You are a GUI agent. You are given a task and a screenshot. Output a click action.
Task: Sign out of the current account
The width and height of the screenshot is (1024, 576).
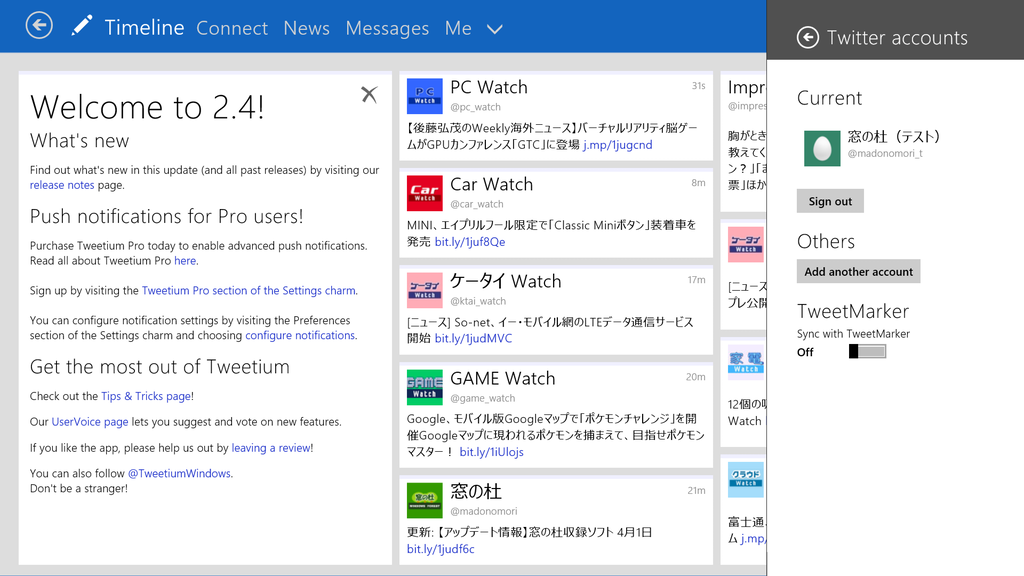click(830, 200)
